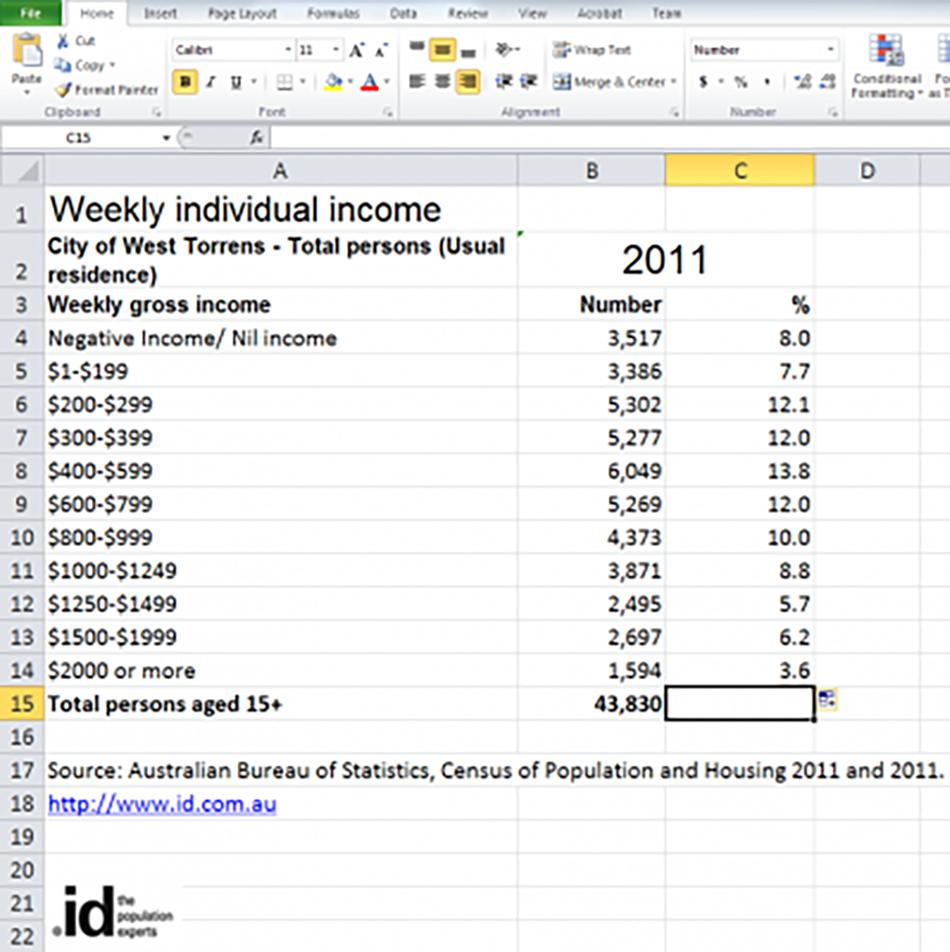
Task: Apply Comma Style number format
Action: [767, 81]
